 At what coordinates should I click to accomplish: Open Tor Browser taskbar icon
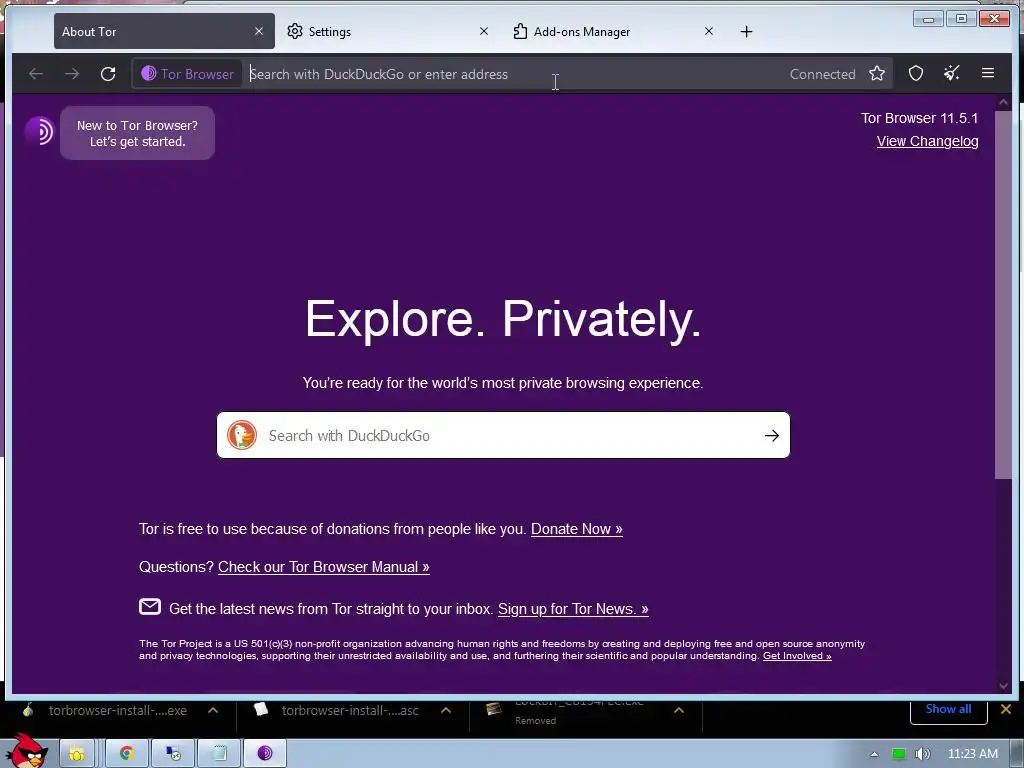265,753
